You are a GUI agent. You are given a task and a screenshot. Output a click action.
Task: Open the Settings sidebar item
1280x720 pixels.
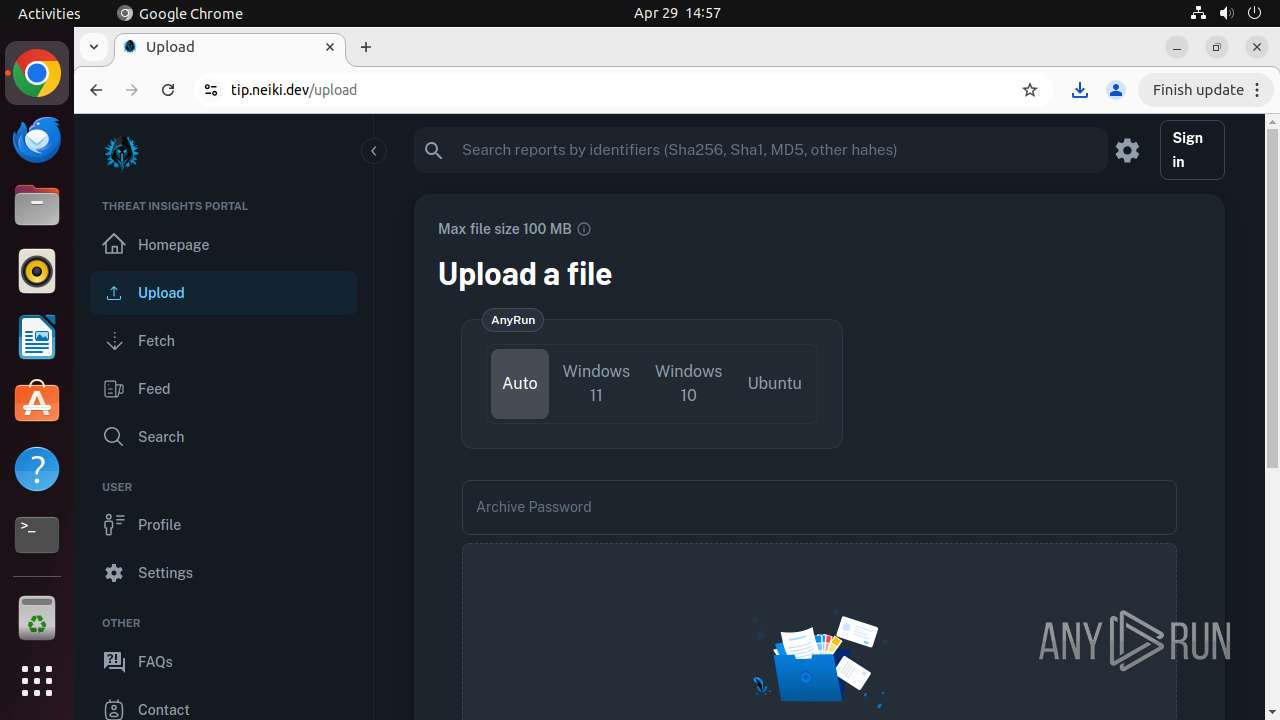[x=224, y=573]
